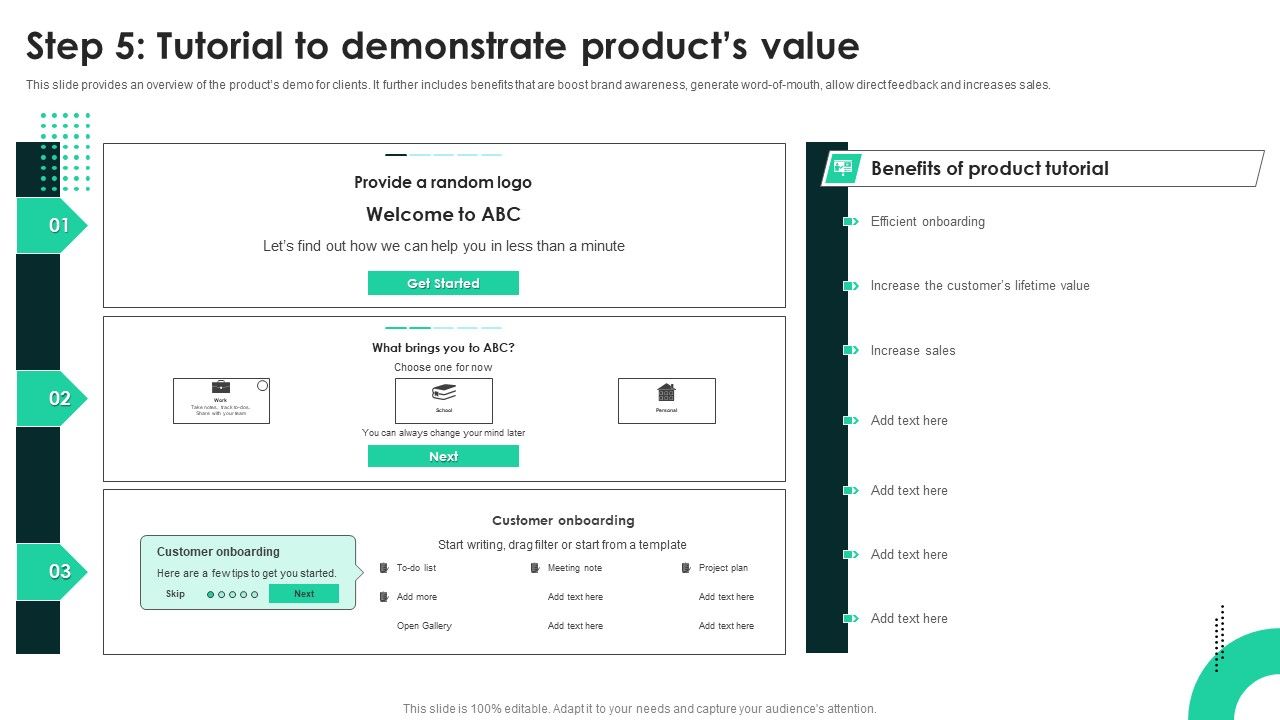The image size is (1280, 720).
Task: Click the Work briefcase icon
Action: tap(221, 387)
